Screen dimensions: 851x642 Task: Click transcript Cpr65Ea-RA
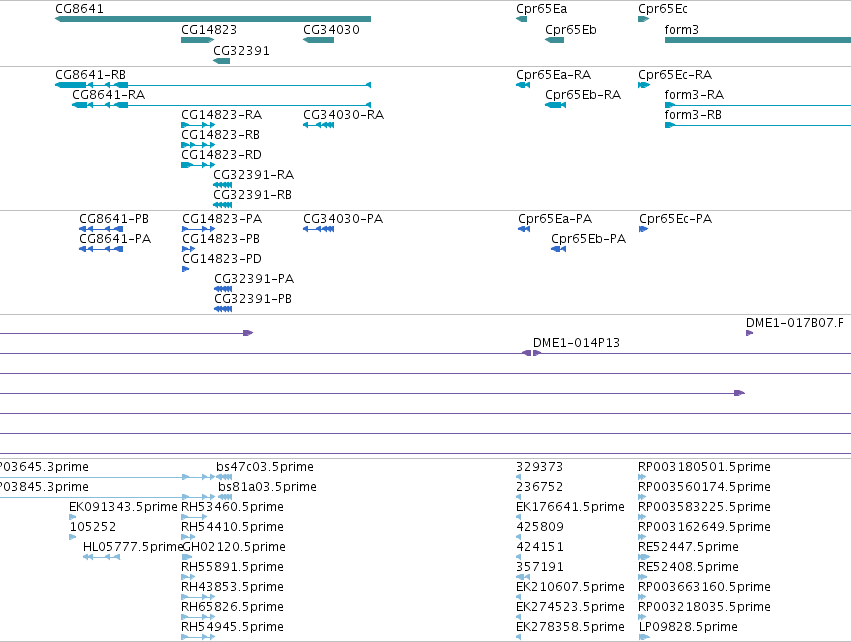(x=523, y=85)
